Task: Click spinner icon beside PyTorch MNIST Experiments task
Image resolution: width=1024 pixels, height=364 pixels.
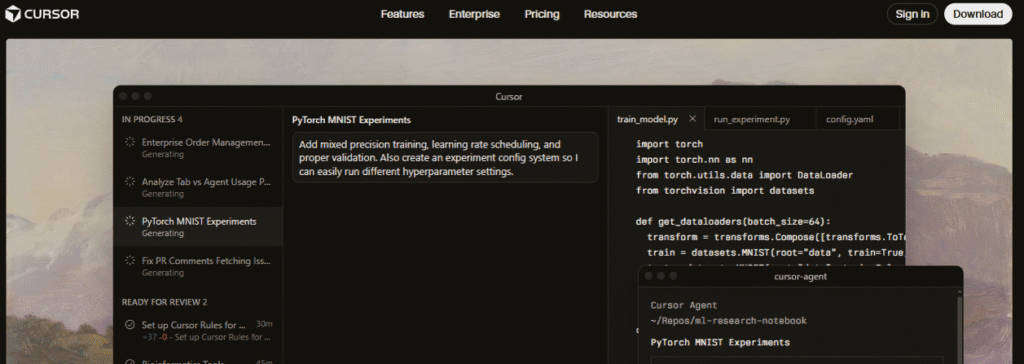Action: coord(129,221)
